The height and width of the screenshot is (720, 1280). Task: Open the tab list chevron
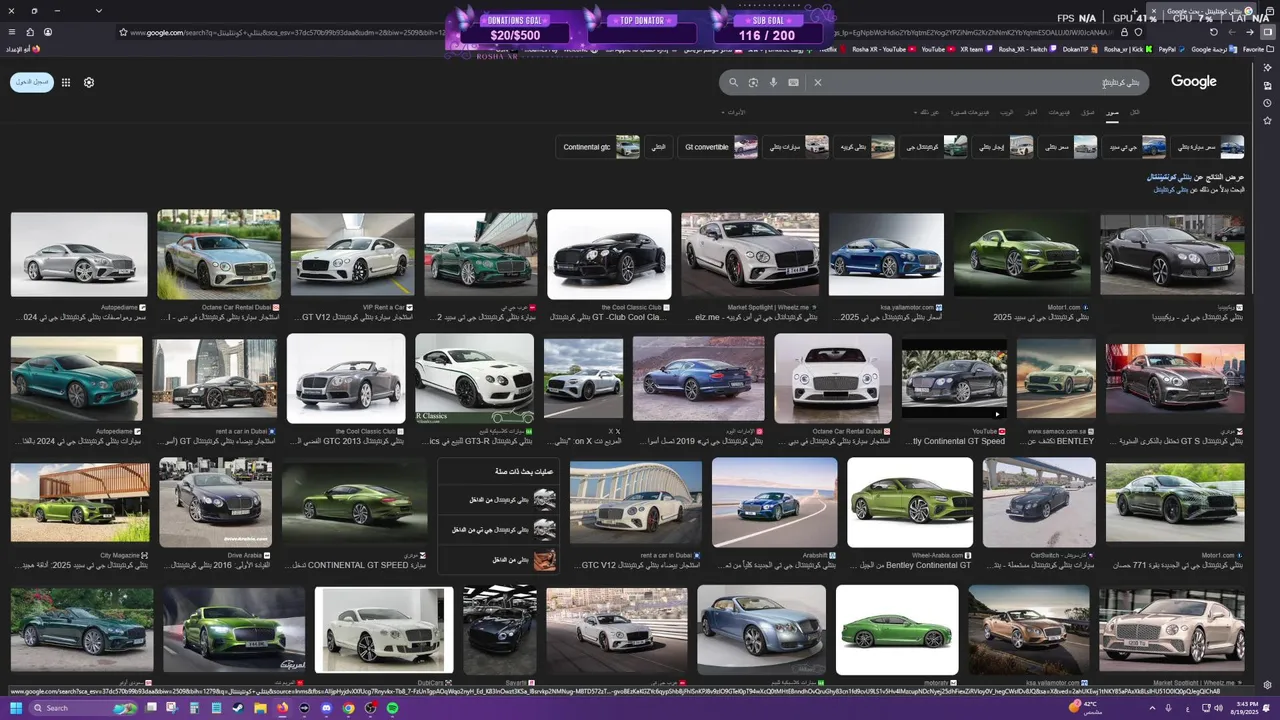coord(98,11)
